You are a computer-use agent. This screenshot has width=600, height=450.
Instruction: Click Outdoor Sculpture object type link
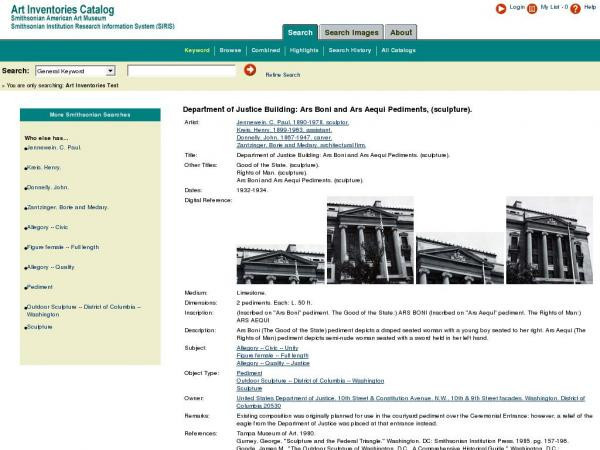[310, 381]
